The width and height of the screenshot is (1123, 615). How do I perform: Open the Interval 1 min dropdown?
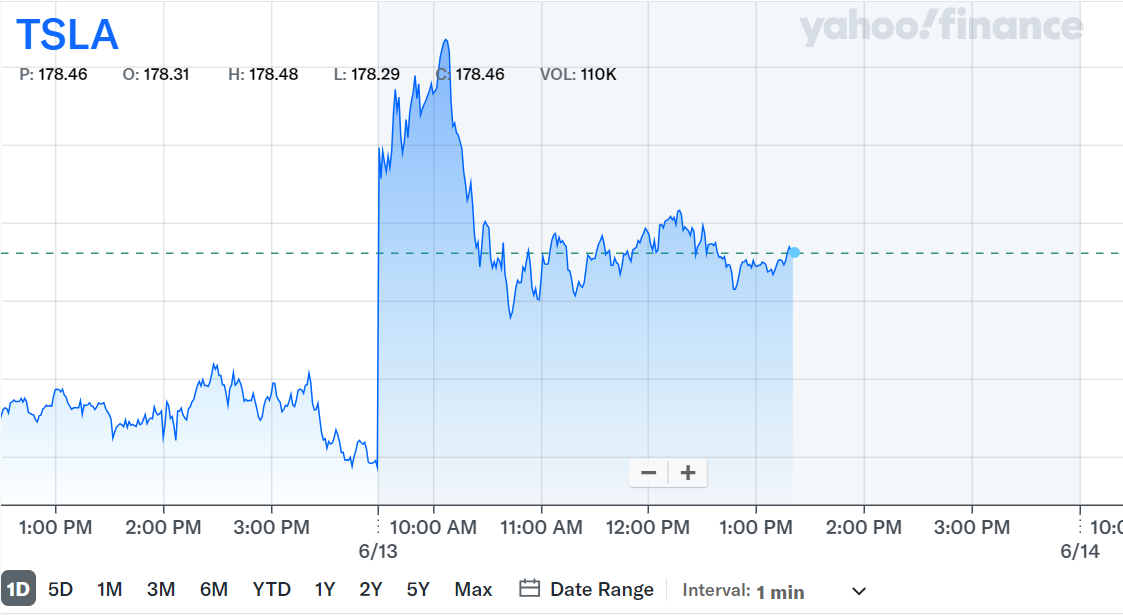pyautogui.click(x=780, y=591)
